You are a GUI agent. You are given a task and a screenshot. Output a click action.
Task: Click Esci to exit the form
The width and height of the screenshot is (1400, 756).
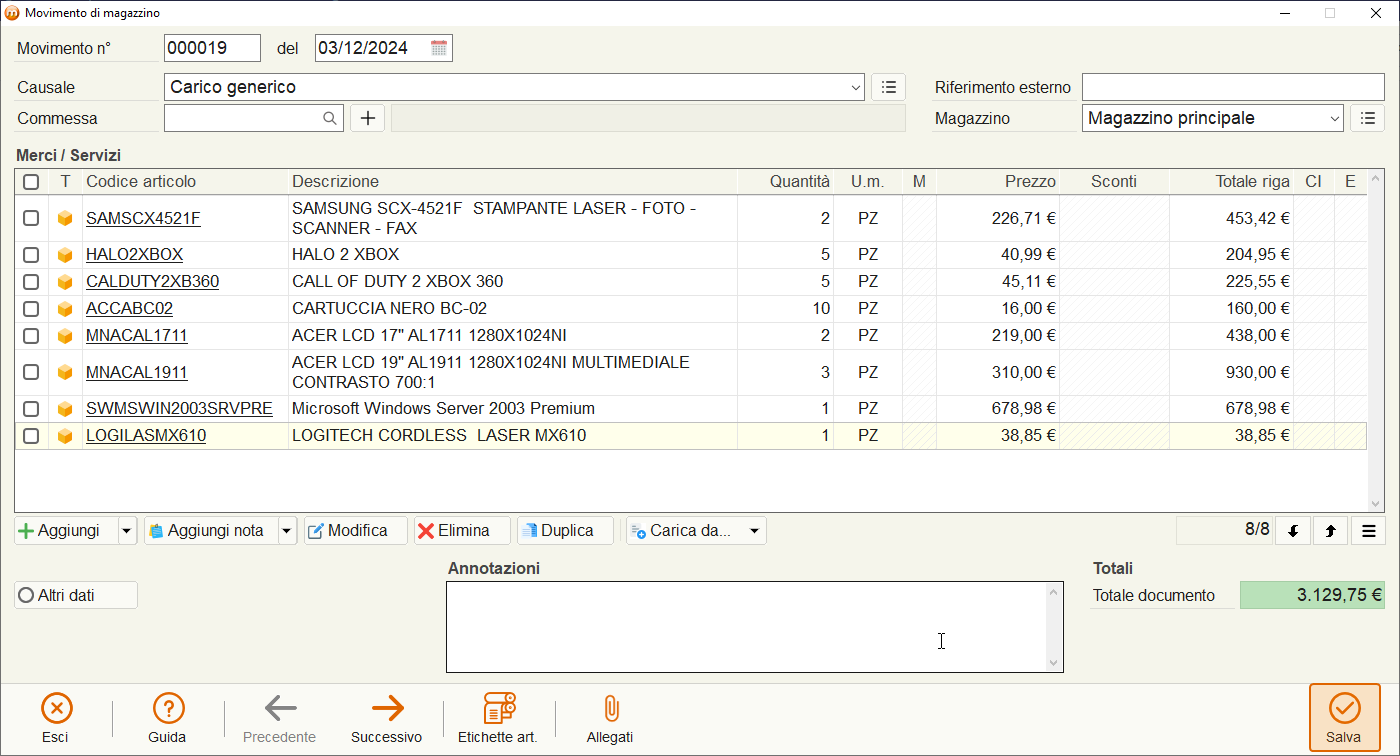tap(56, 718)
